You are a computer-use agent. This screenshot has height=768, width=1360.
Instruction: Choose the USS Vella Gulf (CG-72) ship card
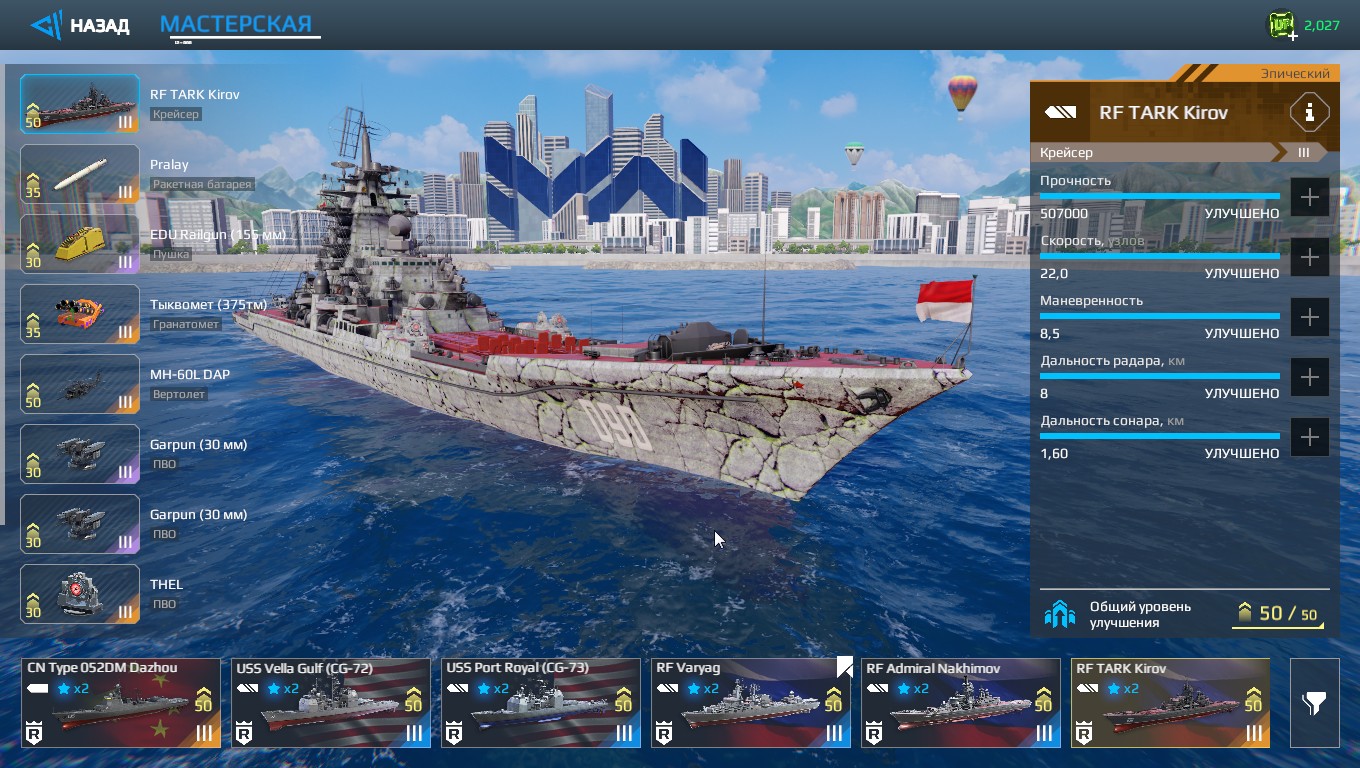point(331,703)
